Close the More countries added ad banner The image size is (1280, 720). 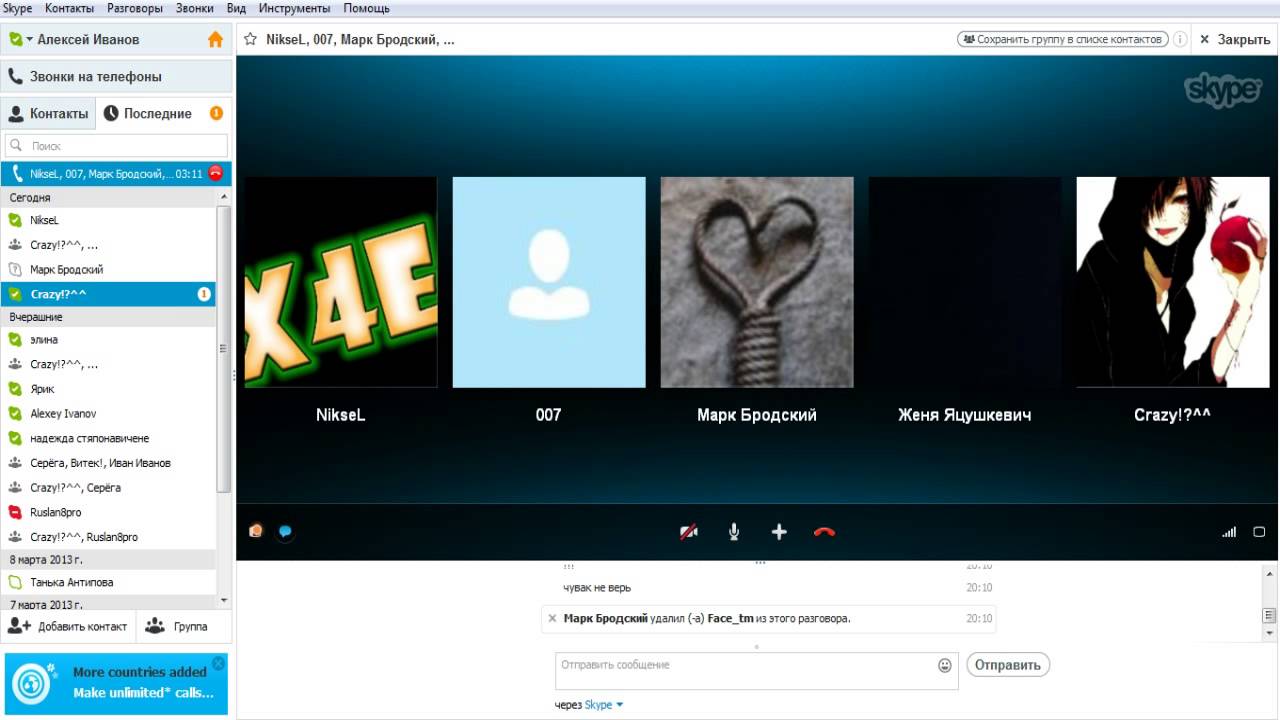pyautogui.click(x=219, y=663)
